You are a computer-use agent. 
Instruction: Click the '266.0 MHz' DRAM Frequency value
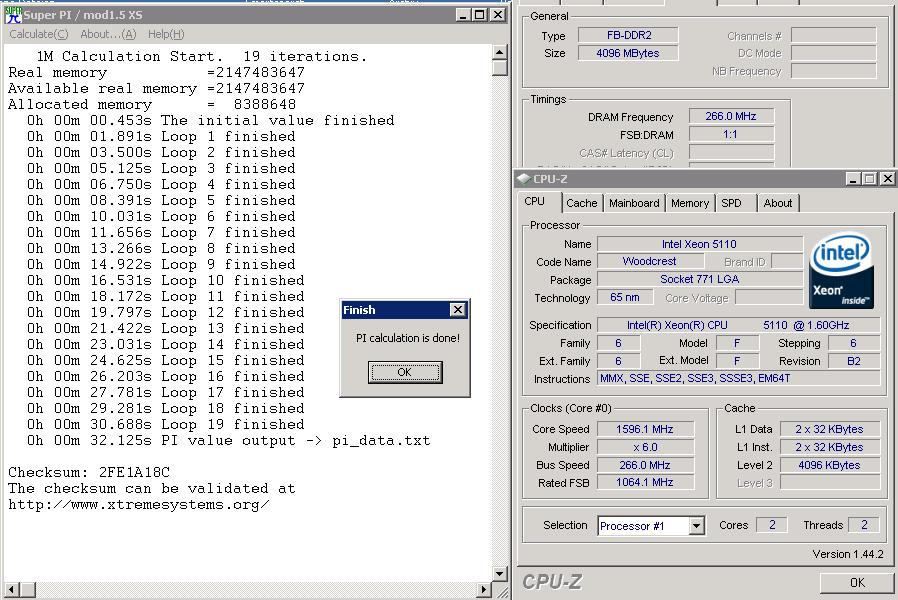(731, 116)
